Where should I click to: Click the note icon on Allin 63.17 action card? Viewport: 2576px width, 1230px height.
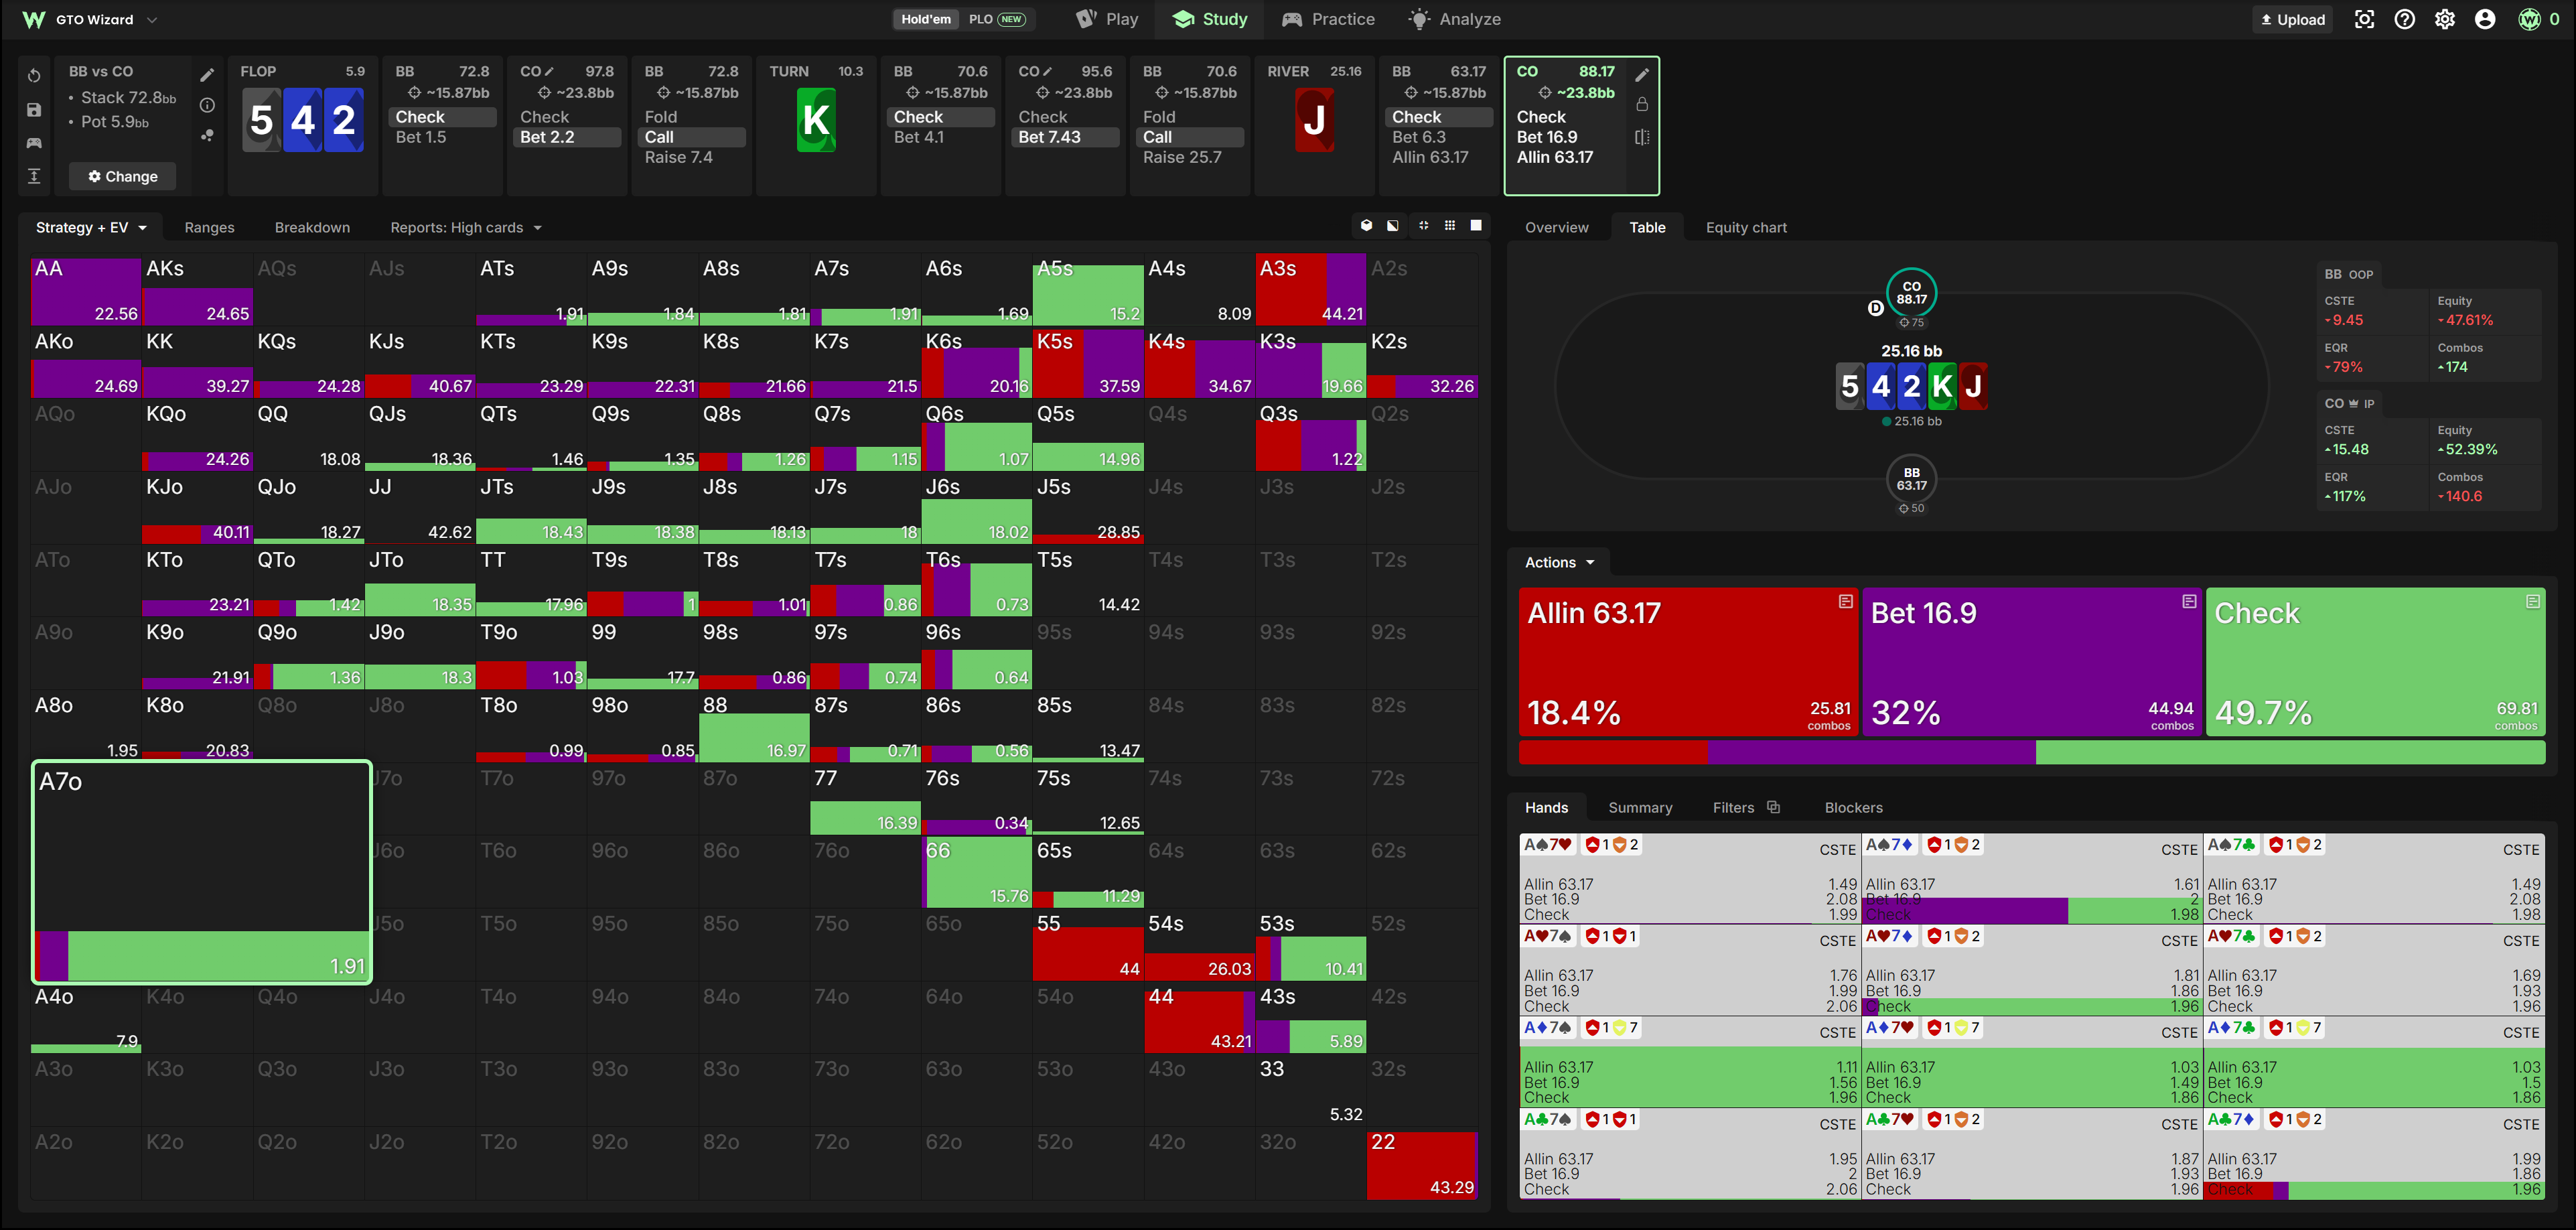pos(1845,601)
